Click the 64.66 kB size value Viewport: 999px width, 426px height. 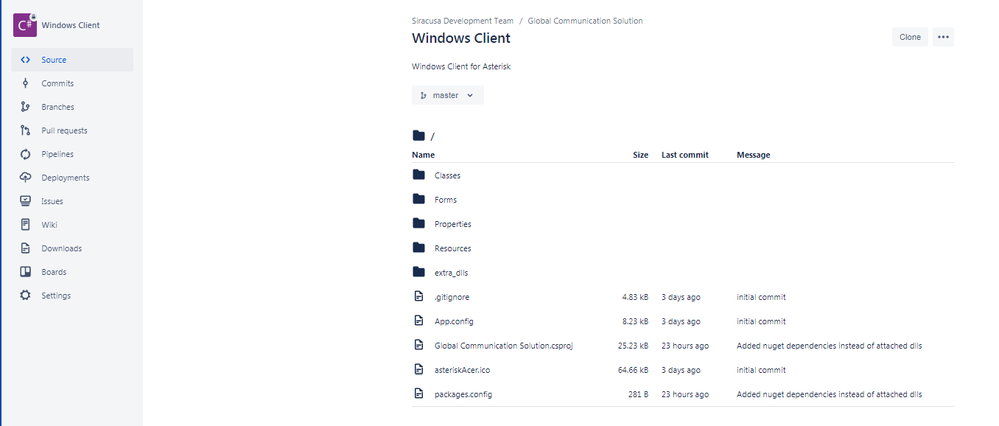(633, 370)
